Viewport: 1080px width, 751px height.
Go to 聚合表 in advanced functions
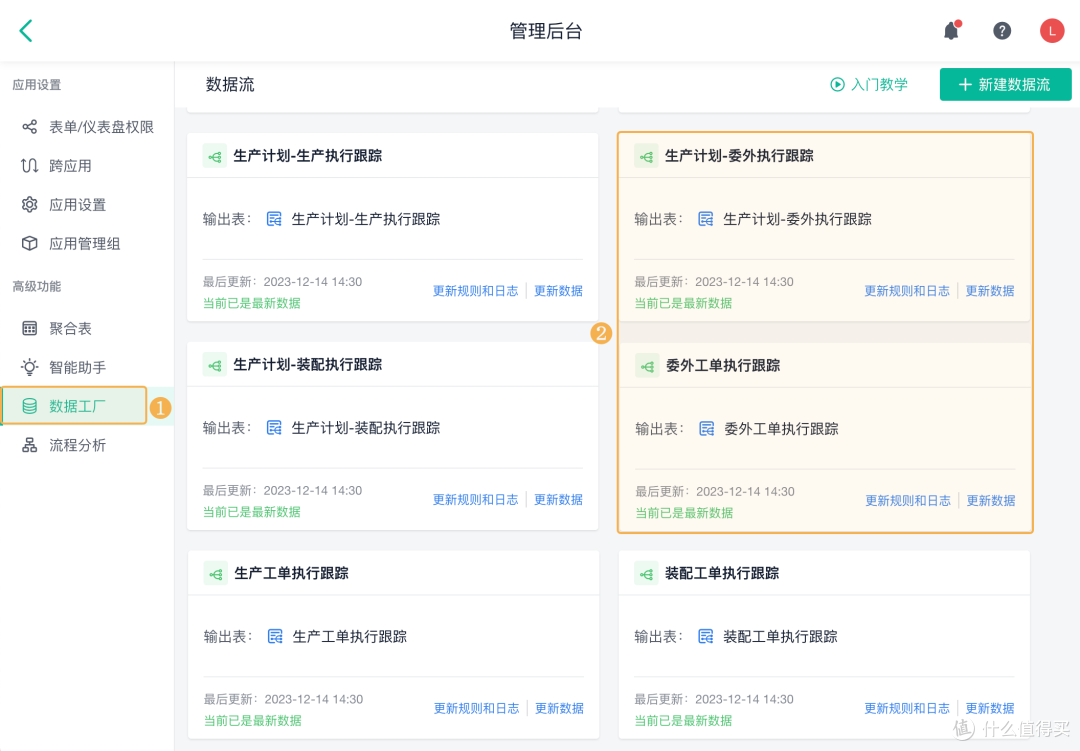(87, 329)
